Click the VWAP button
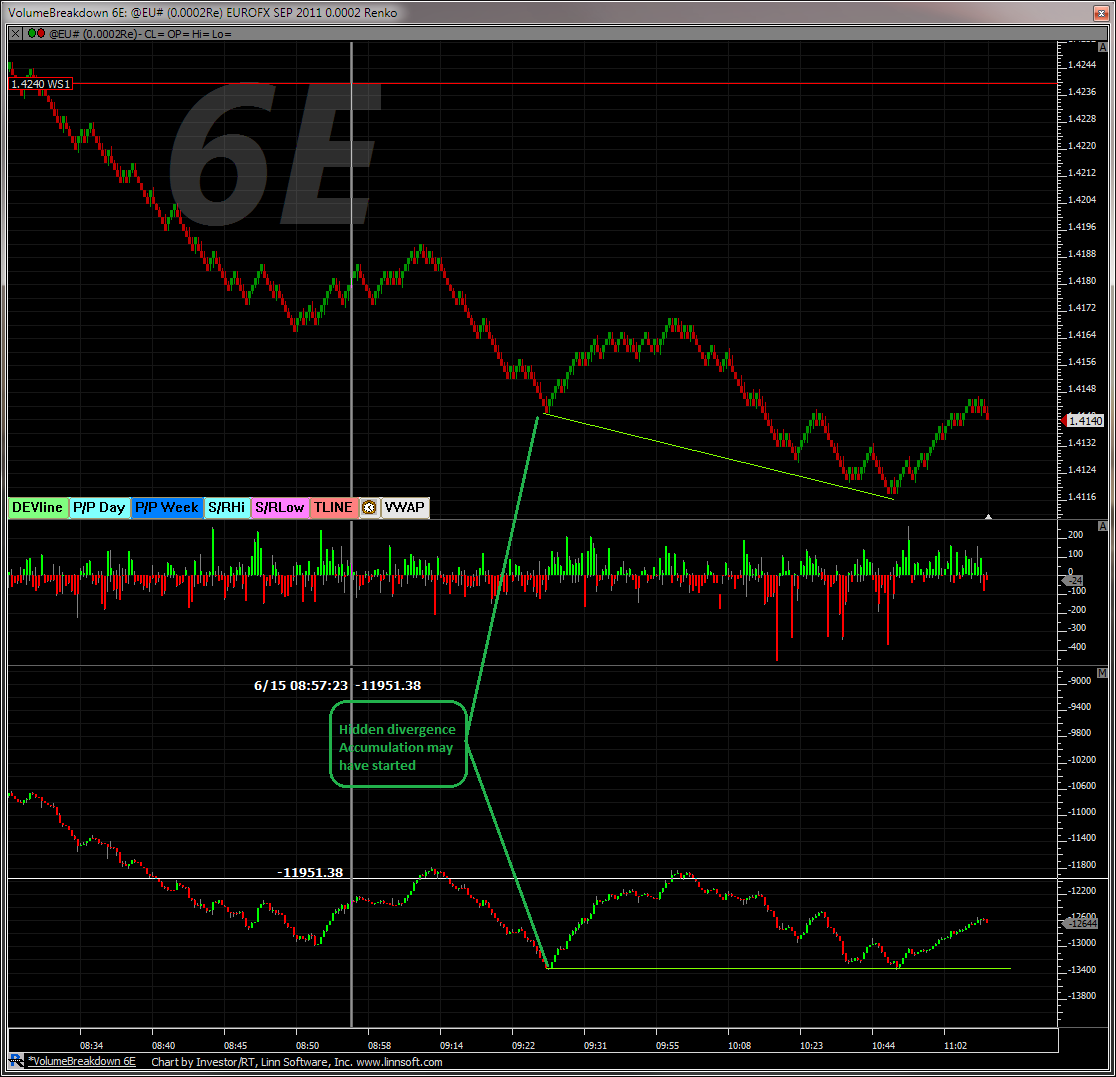 click(x=405, y=508)
